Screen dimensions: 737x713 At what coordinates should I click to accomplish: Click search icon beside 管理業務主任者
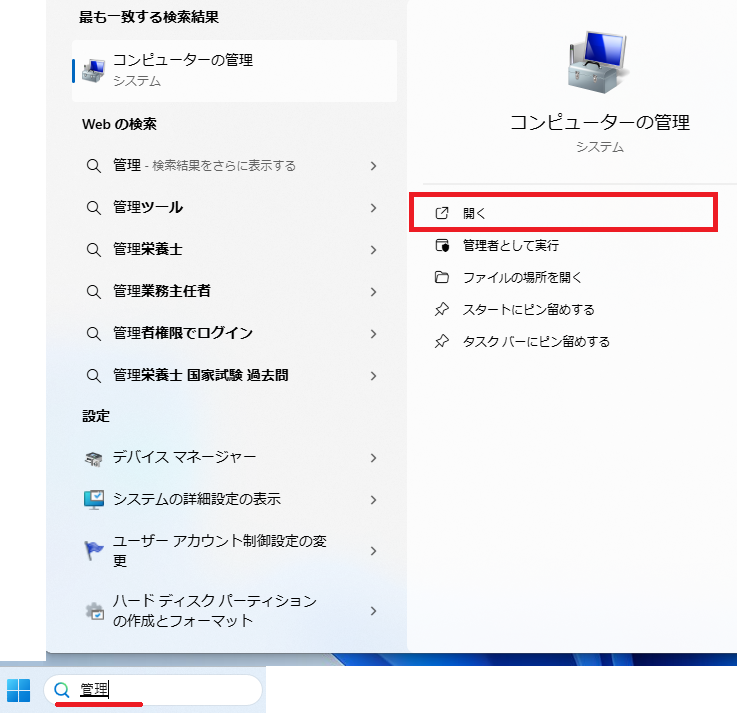tap(94, 292)
